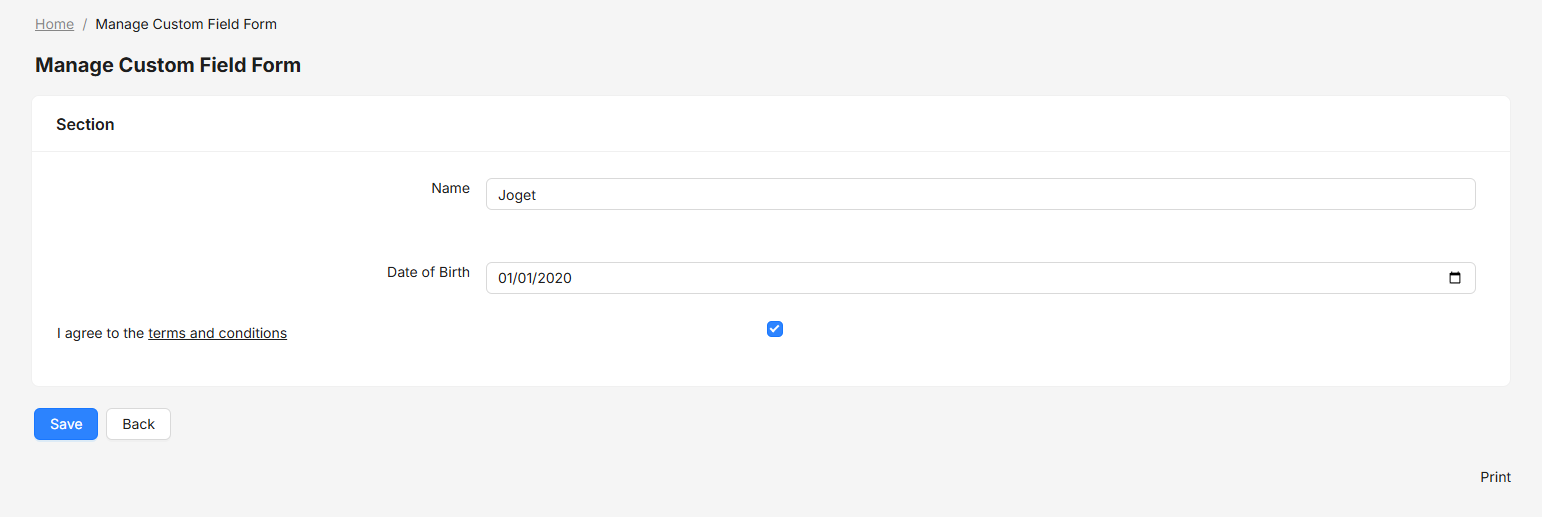The image size is (1542, 517).
Task: Untick the terms and conditions agreement checkbox
Action: point(775,329)
